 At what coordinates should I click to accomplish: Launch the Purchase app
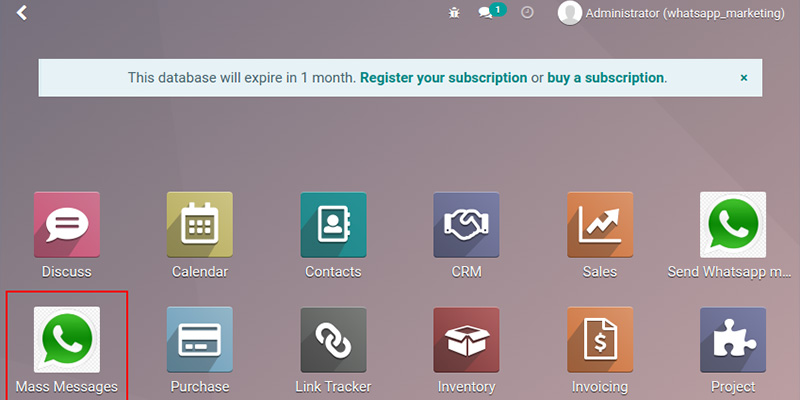(x=200, y=340)
